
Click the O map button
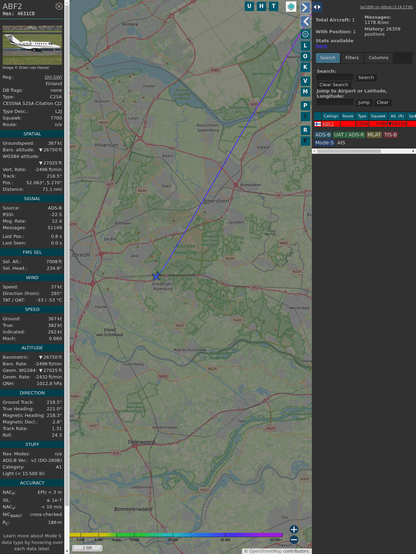click(x=305, y=56)
